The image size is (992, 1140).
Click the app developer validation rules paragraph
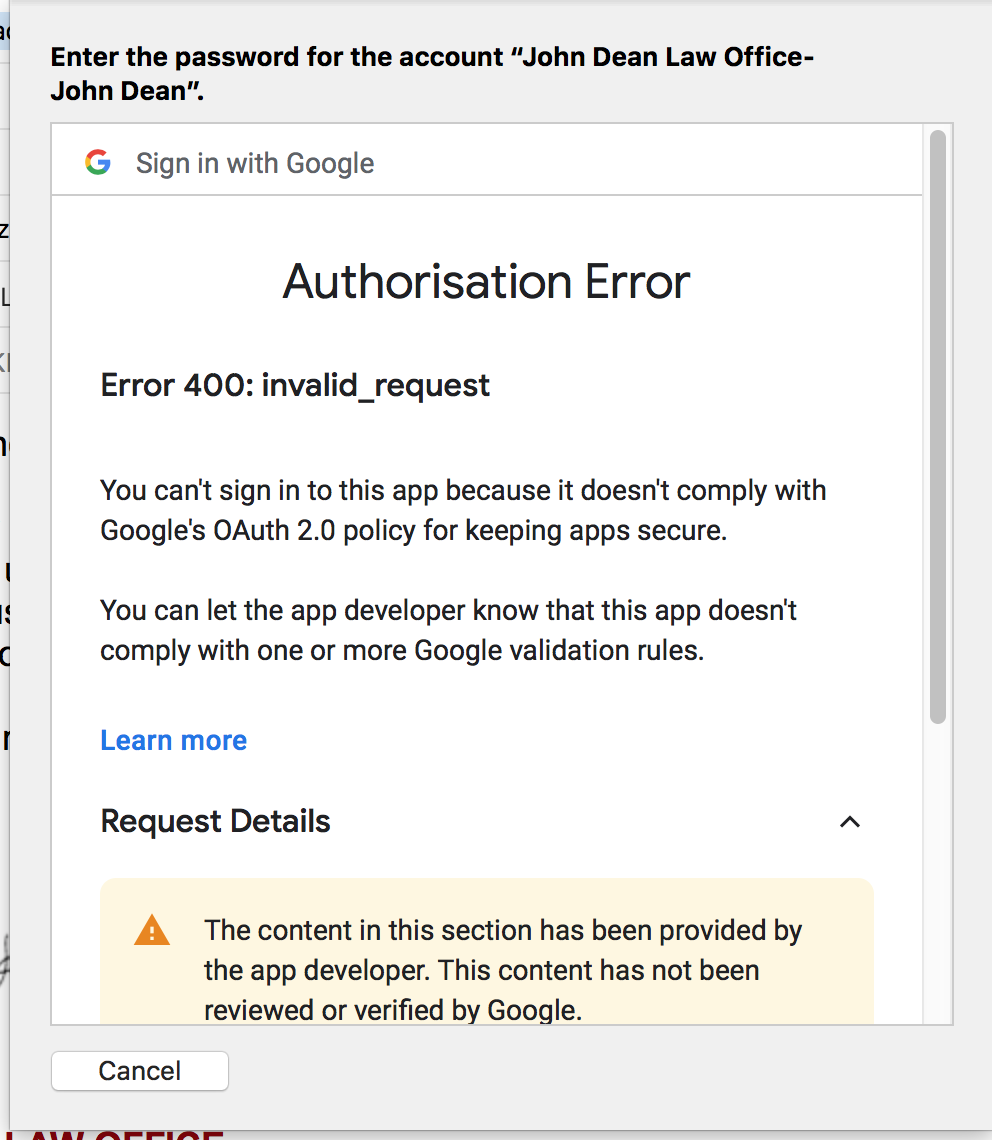pos(448,630)
